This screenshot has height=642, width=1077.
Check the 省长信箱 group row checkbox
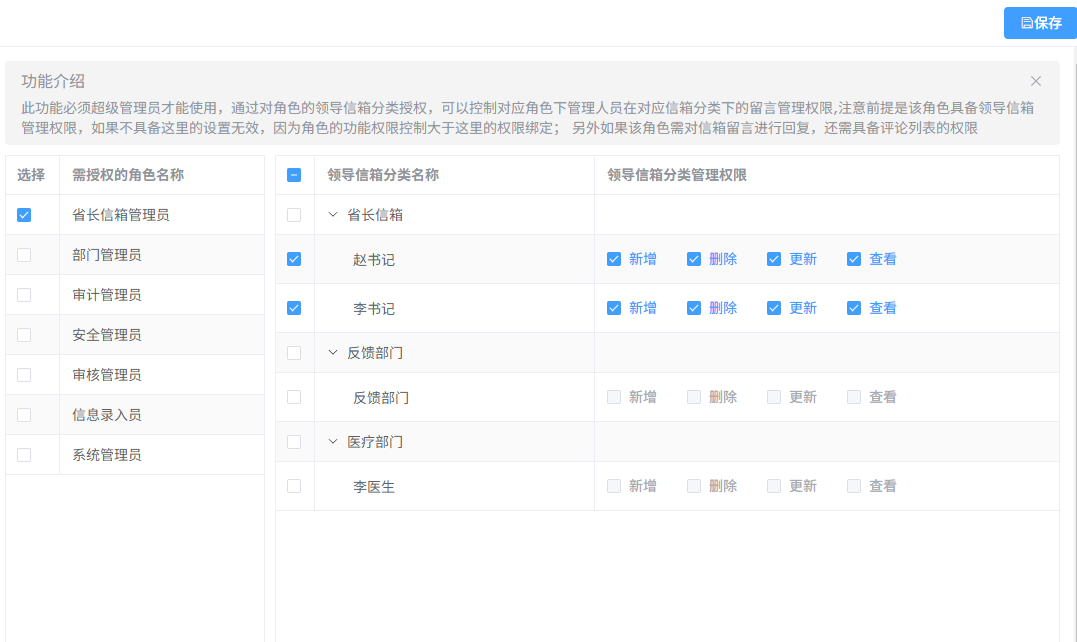point(294,215)
